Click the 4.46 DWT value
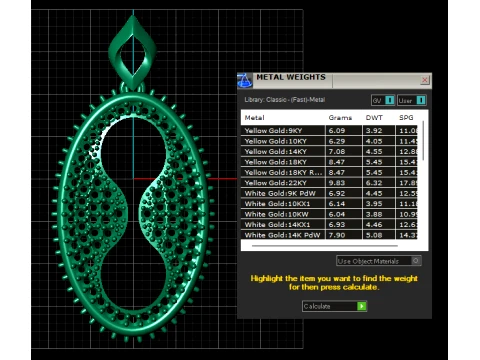 (374, 225)
